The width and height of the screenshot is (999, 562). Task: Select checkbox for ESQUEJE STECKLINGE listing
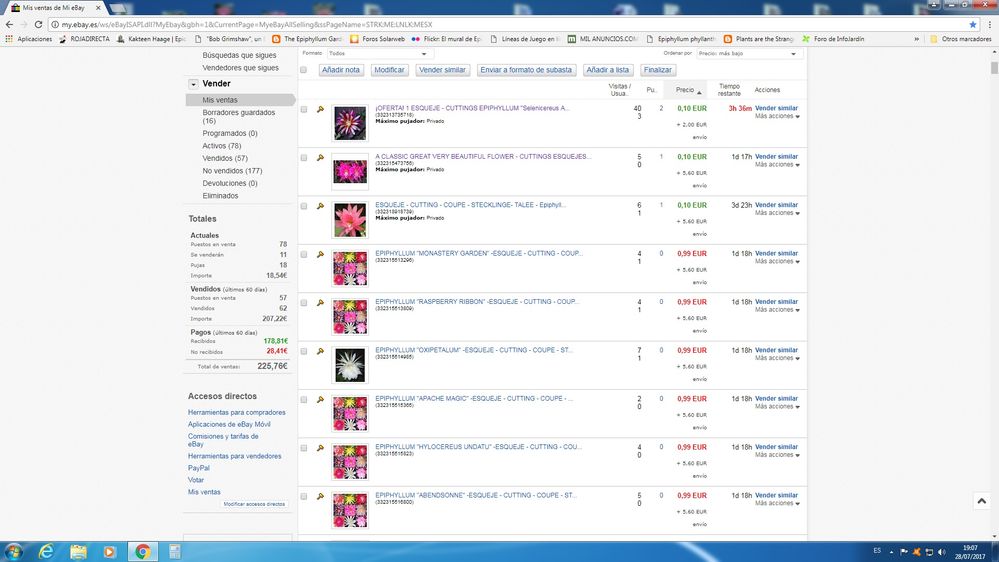point(304,206)
